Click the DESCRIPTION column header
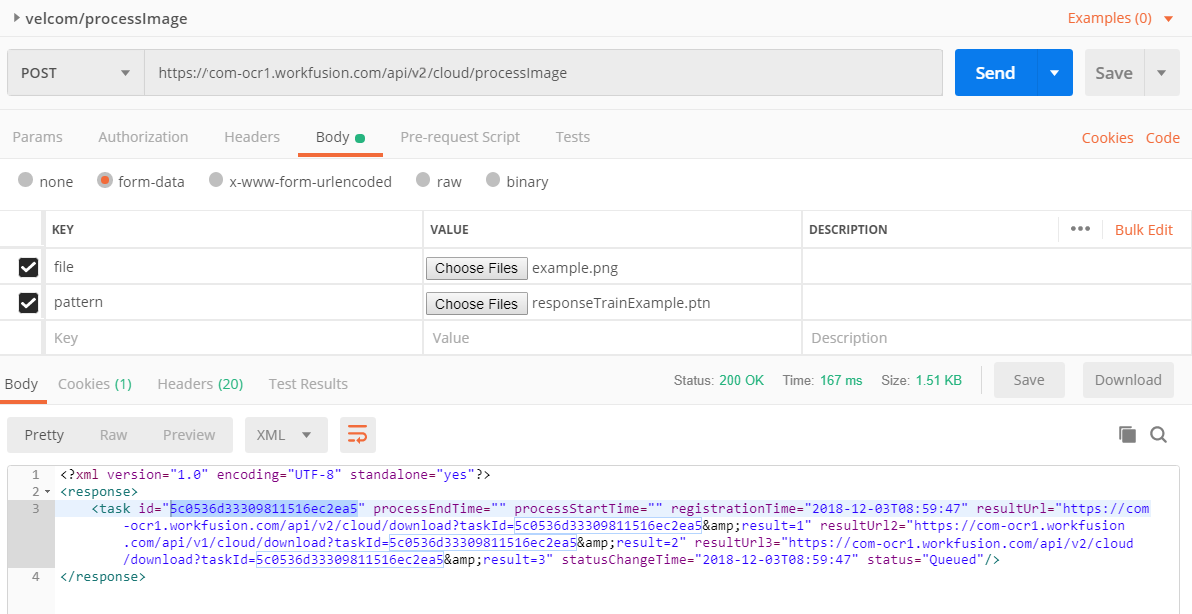This screenshot has width=1192, height=614. point(848,229)
